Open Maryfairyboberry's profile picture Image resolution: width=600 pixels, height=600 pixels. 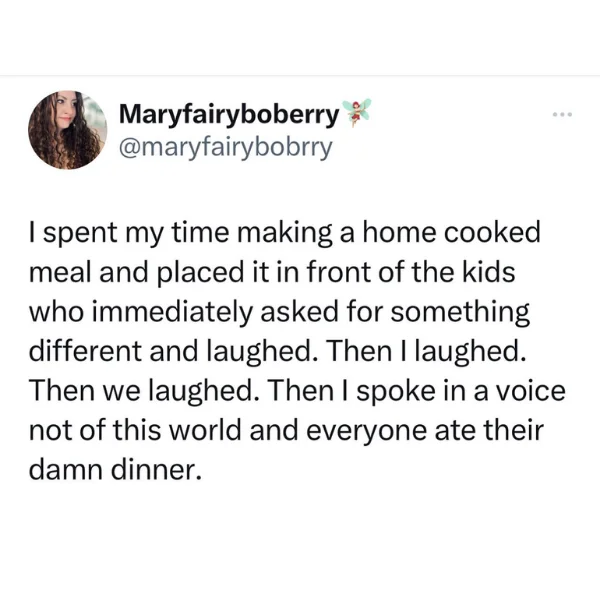pyautogui.click(x=68, y=130)
